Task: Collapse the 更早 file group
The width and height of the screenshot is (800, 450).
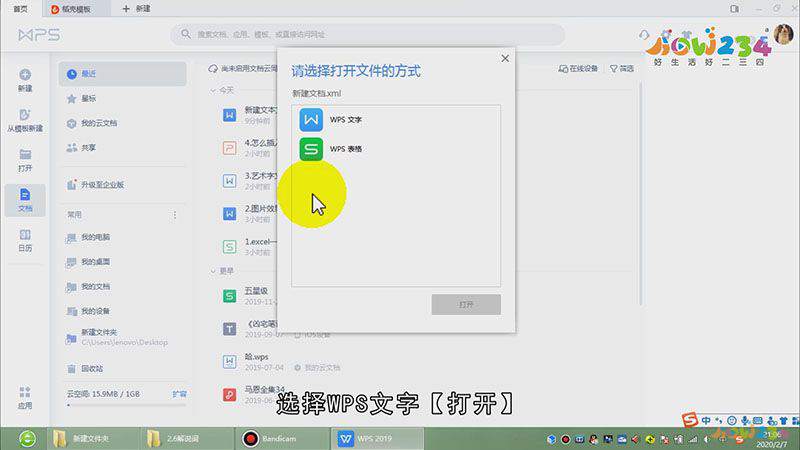Action: coord(214,271)
